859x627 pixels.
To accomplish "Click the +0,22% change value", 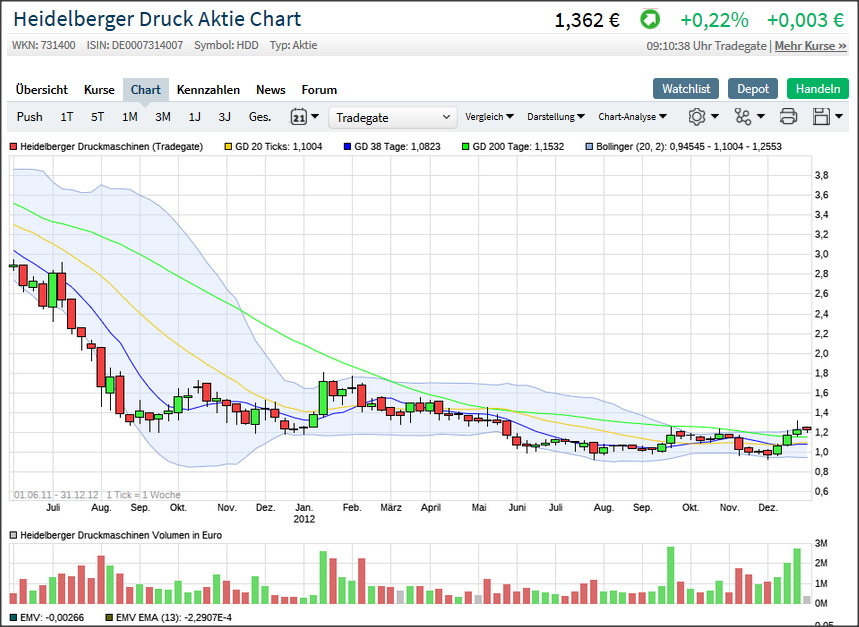I will [x=714, y=20].
